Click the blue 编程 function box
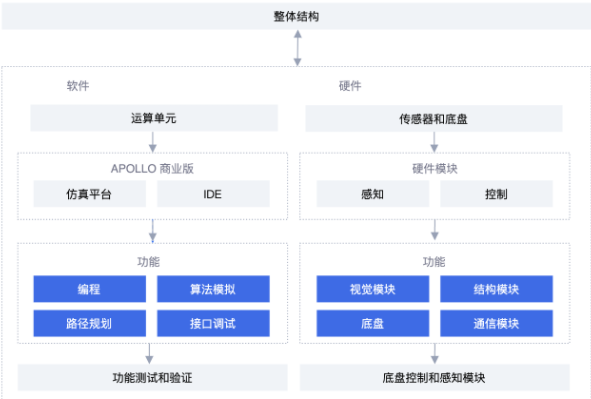Screen dimensions: 591x399 pos(90,289)
